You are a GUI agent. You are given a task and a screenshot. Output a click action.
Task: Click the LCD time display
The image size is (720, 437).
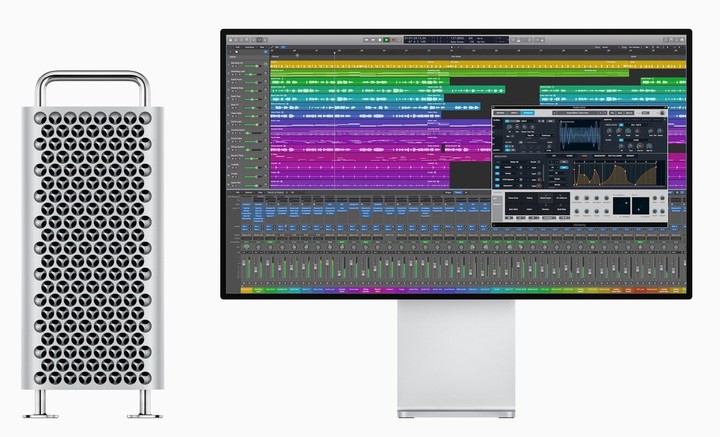coord(456,40)
